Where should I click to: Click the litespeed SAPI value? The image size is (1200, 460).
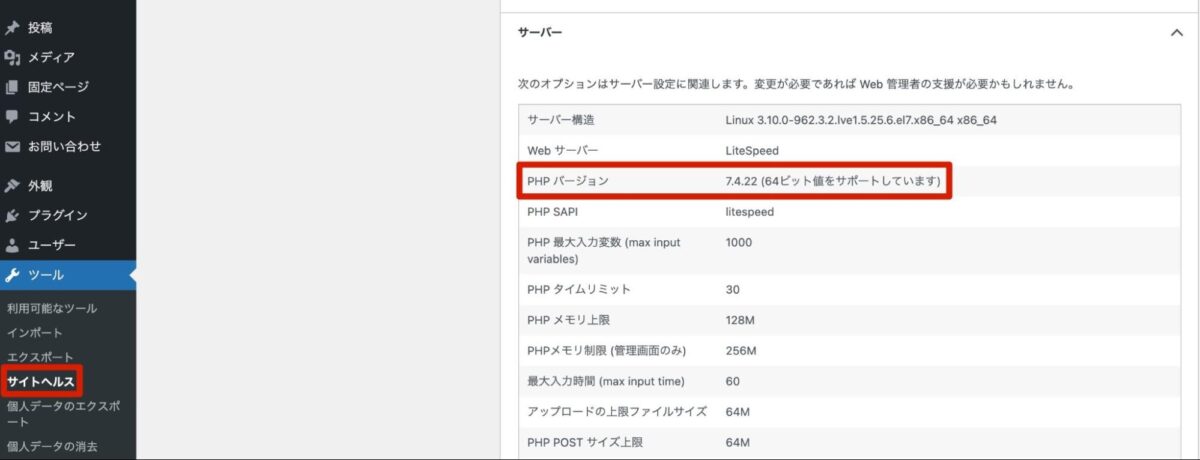tap(749, 212)
